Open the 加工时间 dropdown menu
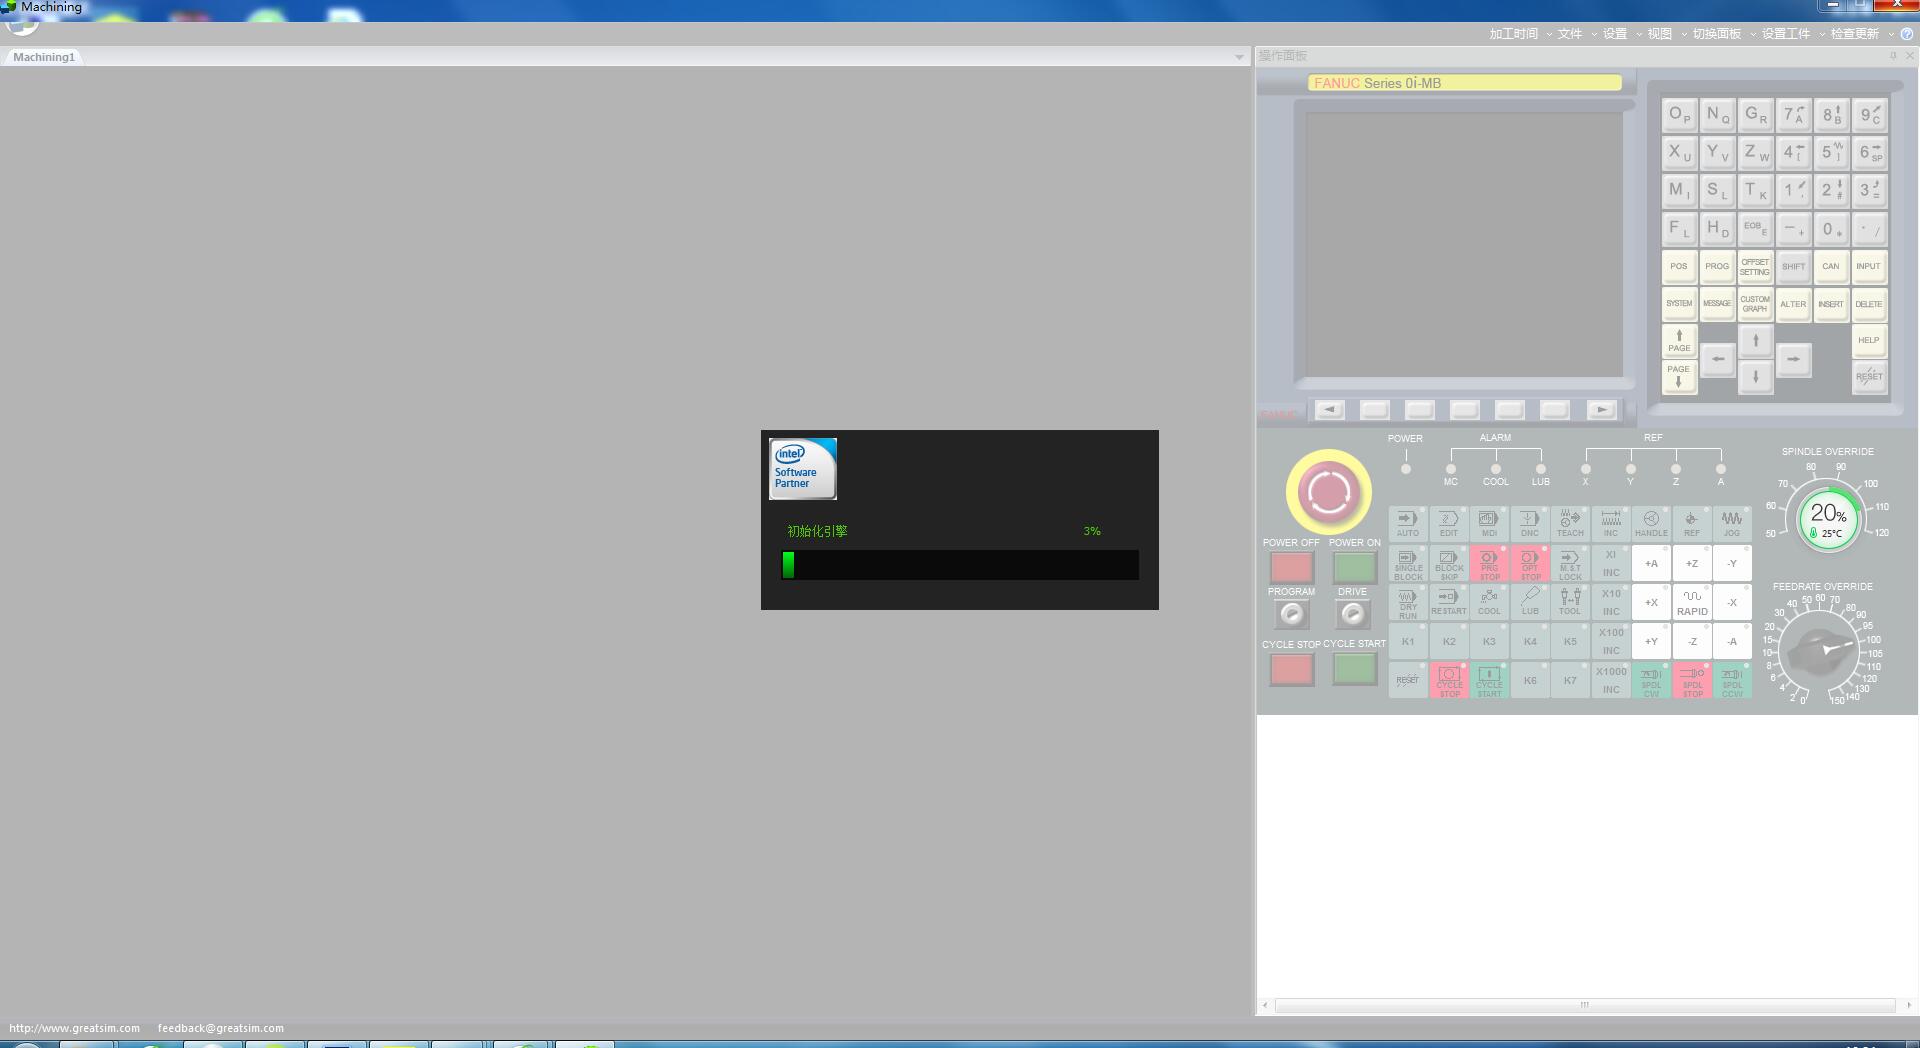Viewport: 1920px width, 1048px height. 1520,34
